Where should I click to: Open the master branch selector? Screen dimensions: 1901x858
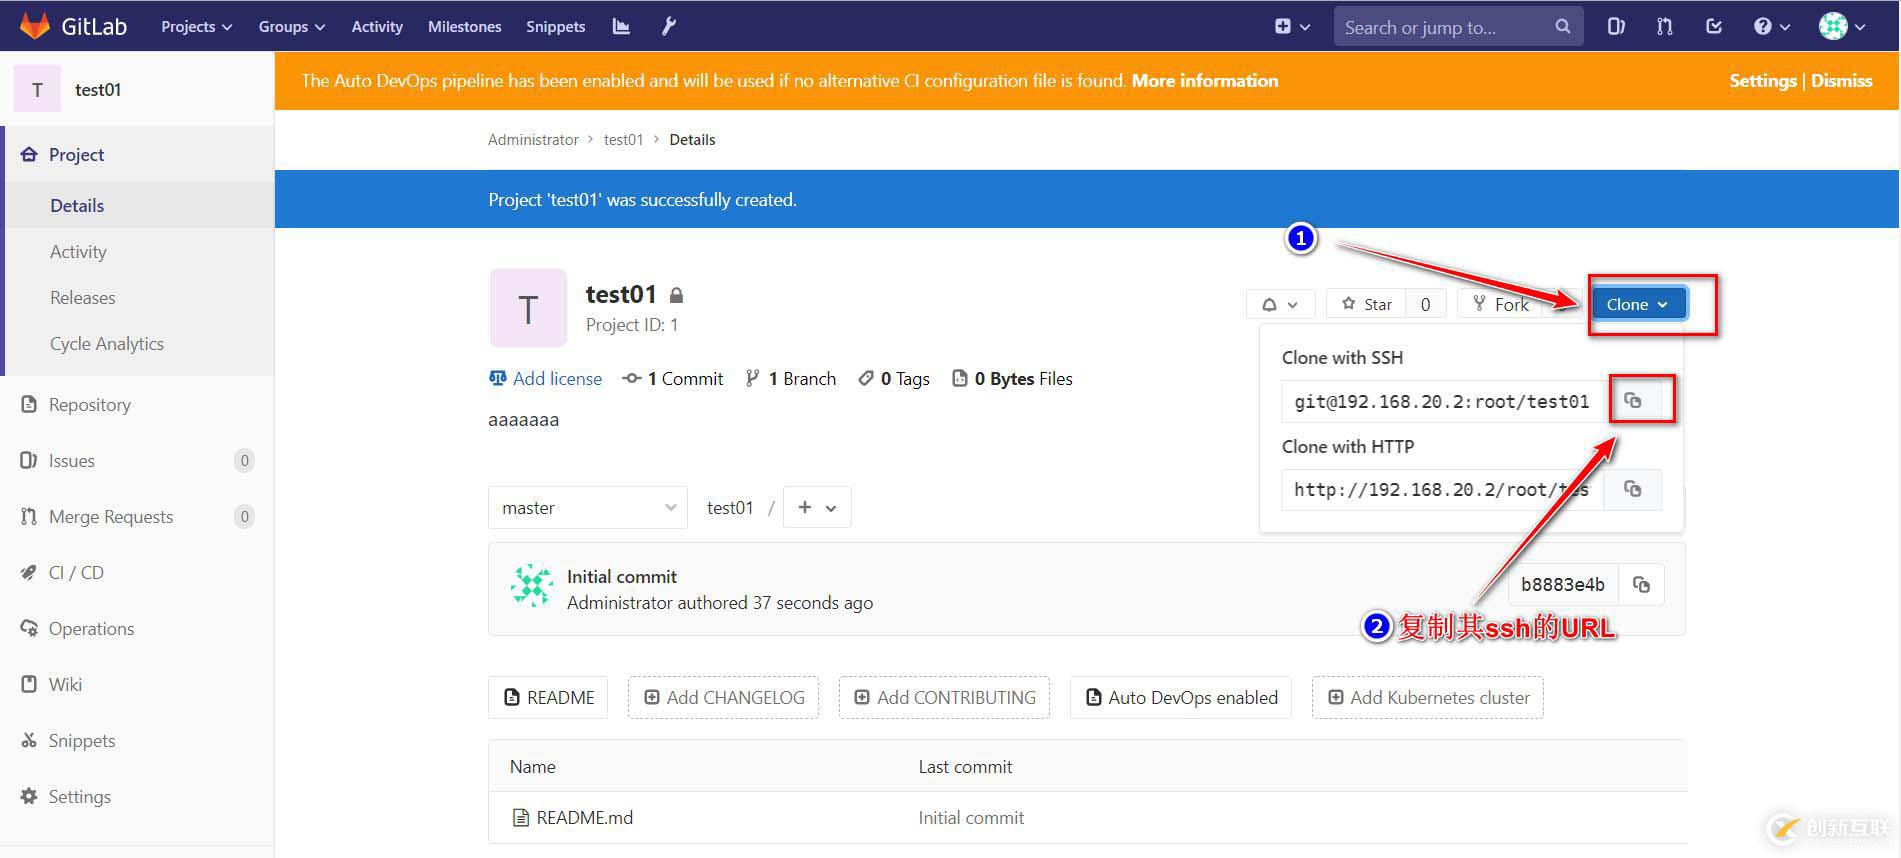[x=588, y=507]
